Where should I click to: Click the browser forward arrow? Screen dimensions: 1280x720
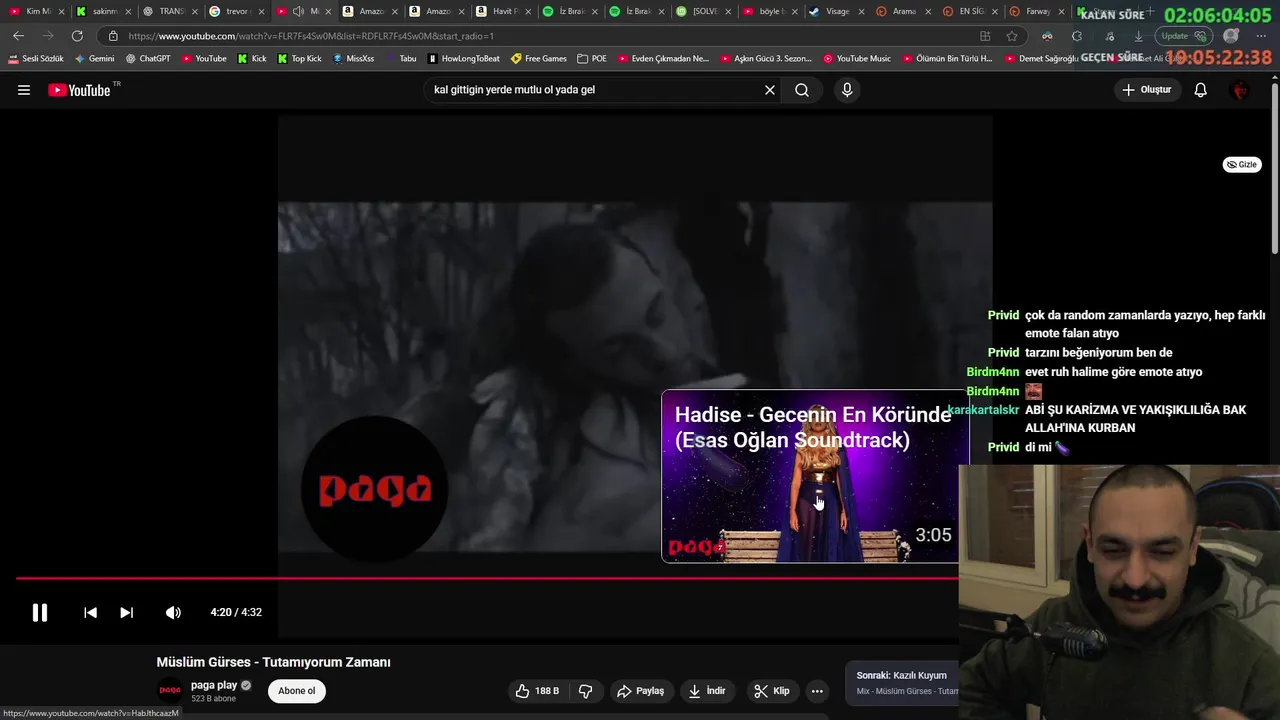point(47,36)
